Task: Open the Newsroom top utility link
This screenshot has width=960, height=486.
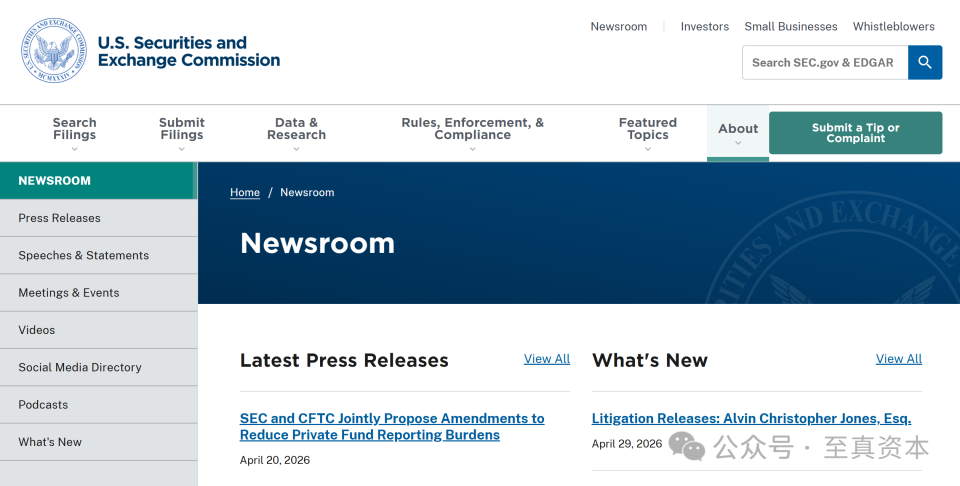Action: (x=618, y=26)
